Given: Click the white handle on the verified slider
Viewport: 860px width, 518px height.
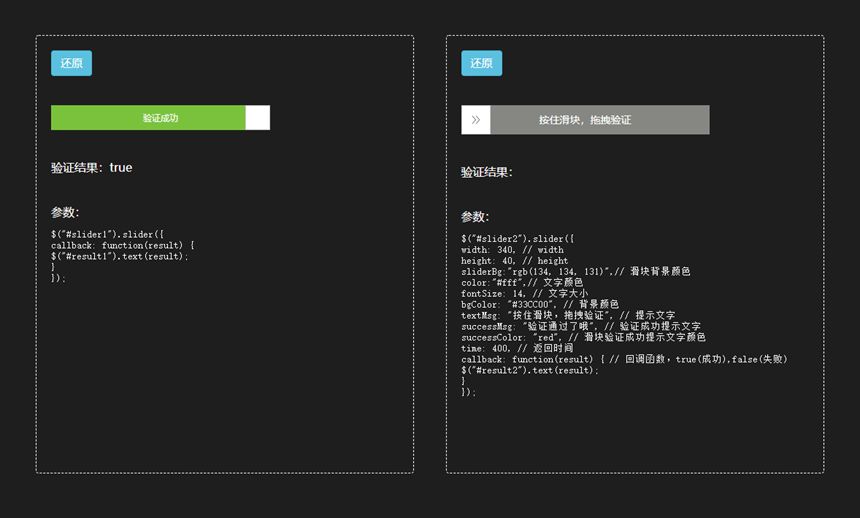Looking at the screenshot, I should tap(257, 118).
